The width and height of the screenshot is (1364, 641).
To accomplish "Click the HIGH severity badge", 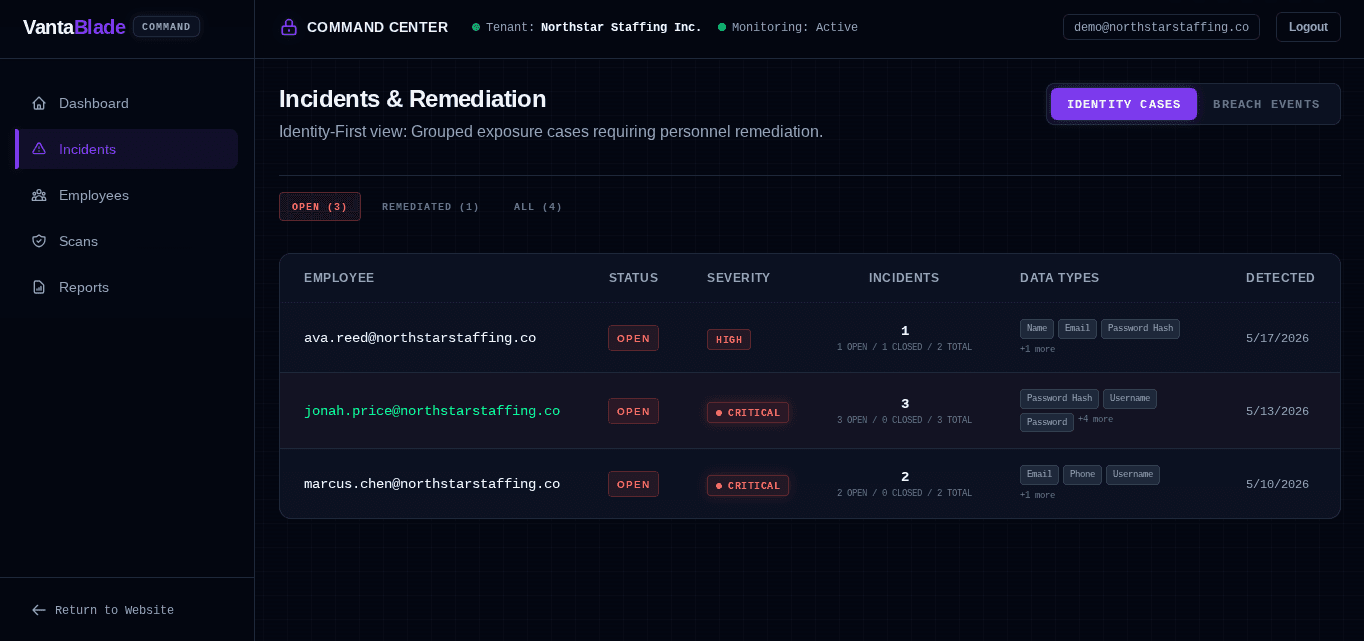I will click(729, 340).
